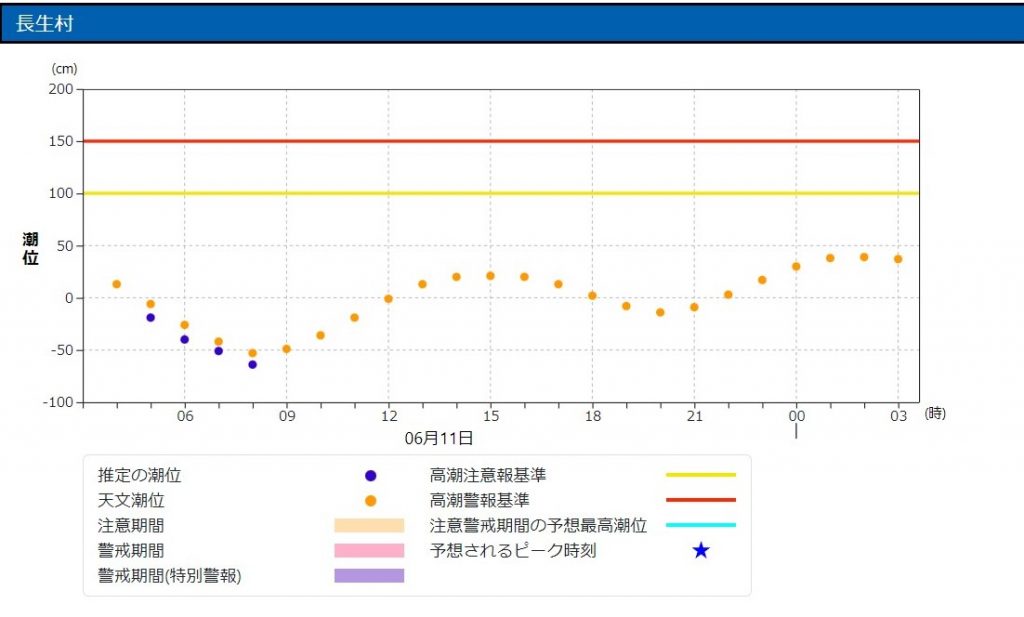Click the 高潮警報基準 legend label
The height and width of the screenshot is (617, 1024).
point(479,500)
